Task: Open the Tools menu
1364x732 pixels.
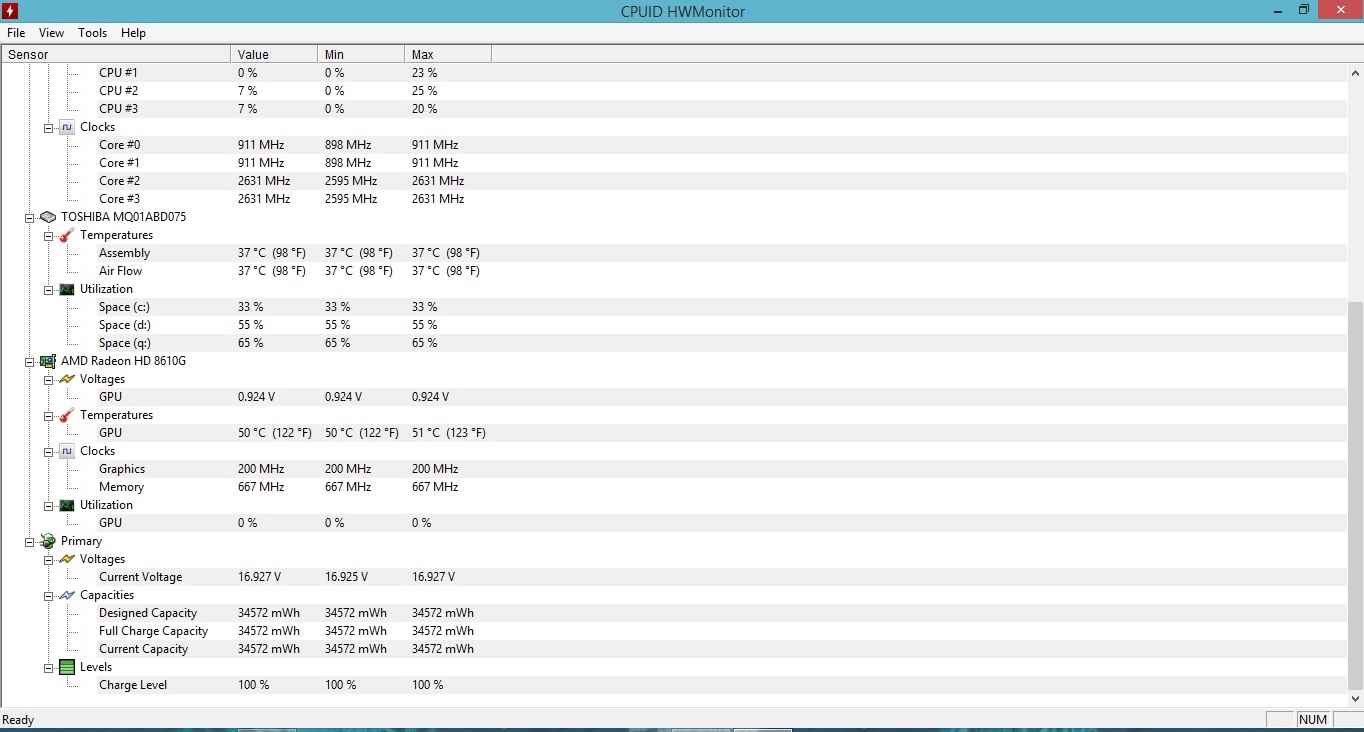Action: coord(92,33)
